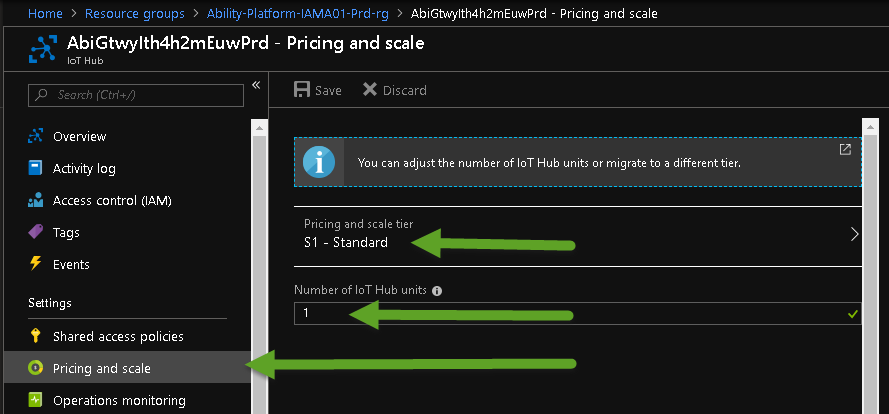Click the purple Tags icon
Screen dimensions: 889x414
tap(36, 232)
